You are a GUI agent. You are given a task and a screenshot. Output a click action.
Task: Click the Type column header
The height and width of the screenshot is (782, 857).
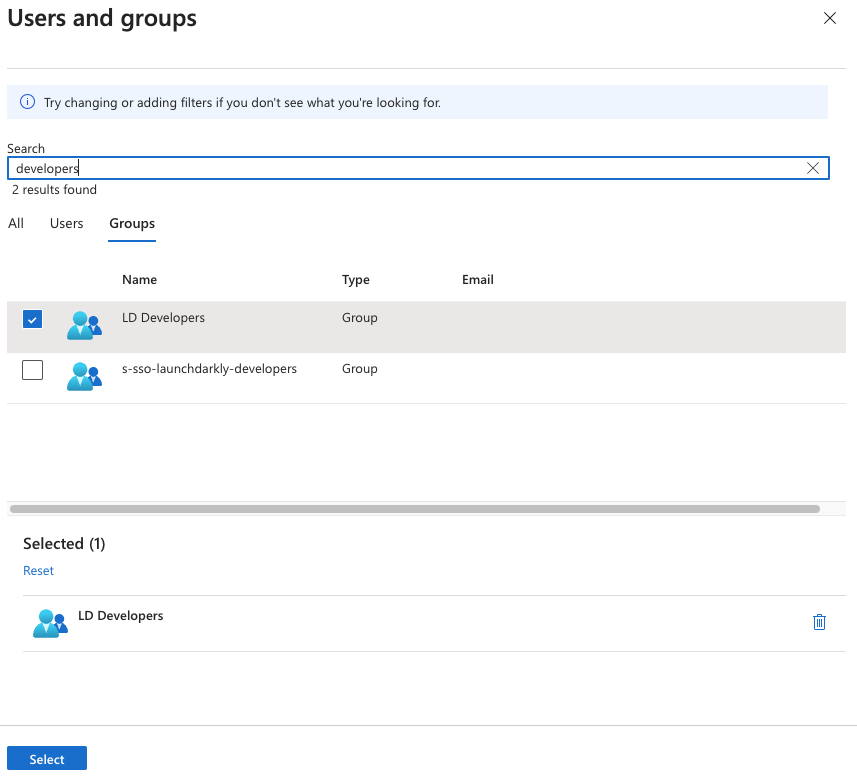point(355,279)
